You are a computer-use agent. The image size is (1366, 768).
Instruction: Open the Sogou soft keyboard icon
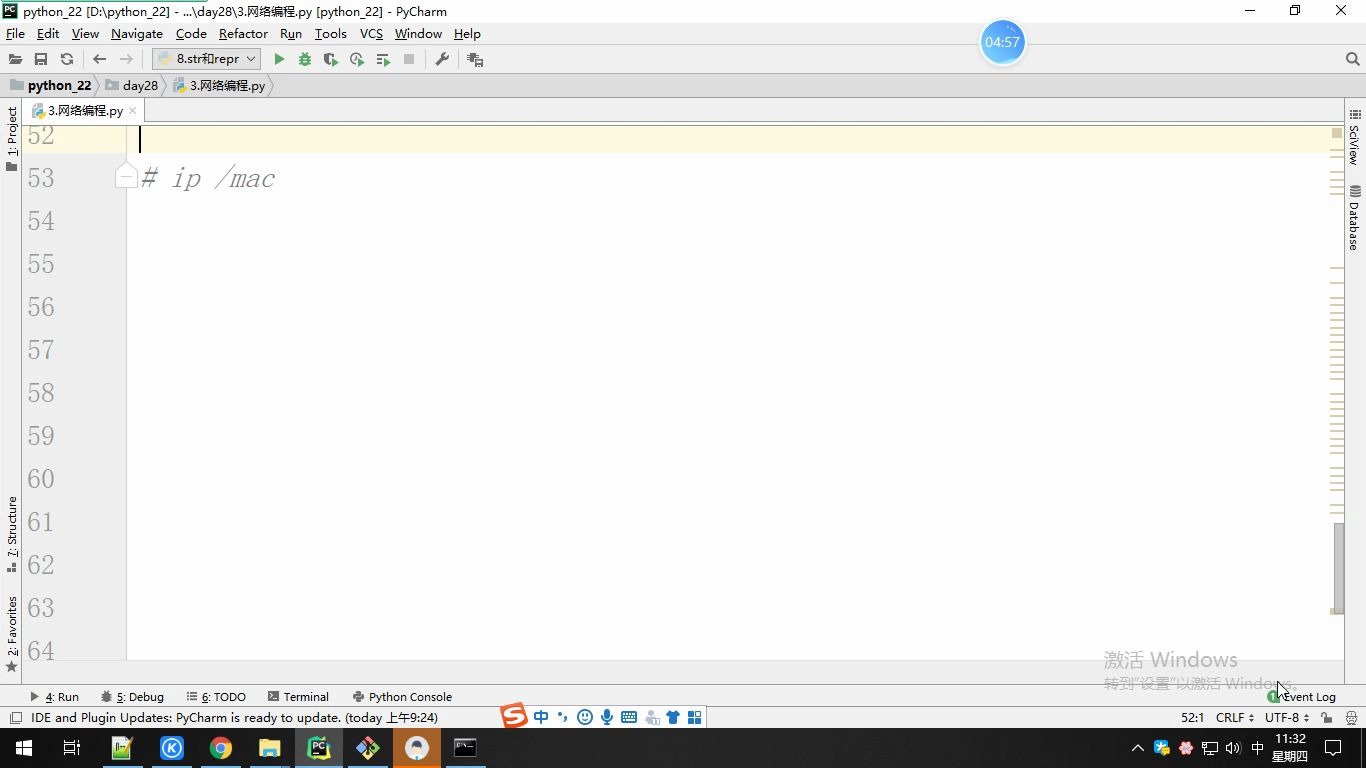(x=629, y=717)
